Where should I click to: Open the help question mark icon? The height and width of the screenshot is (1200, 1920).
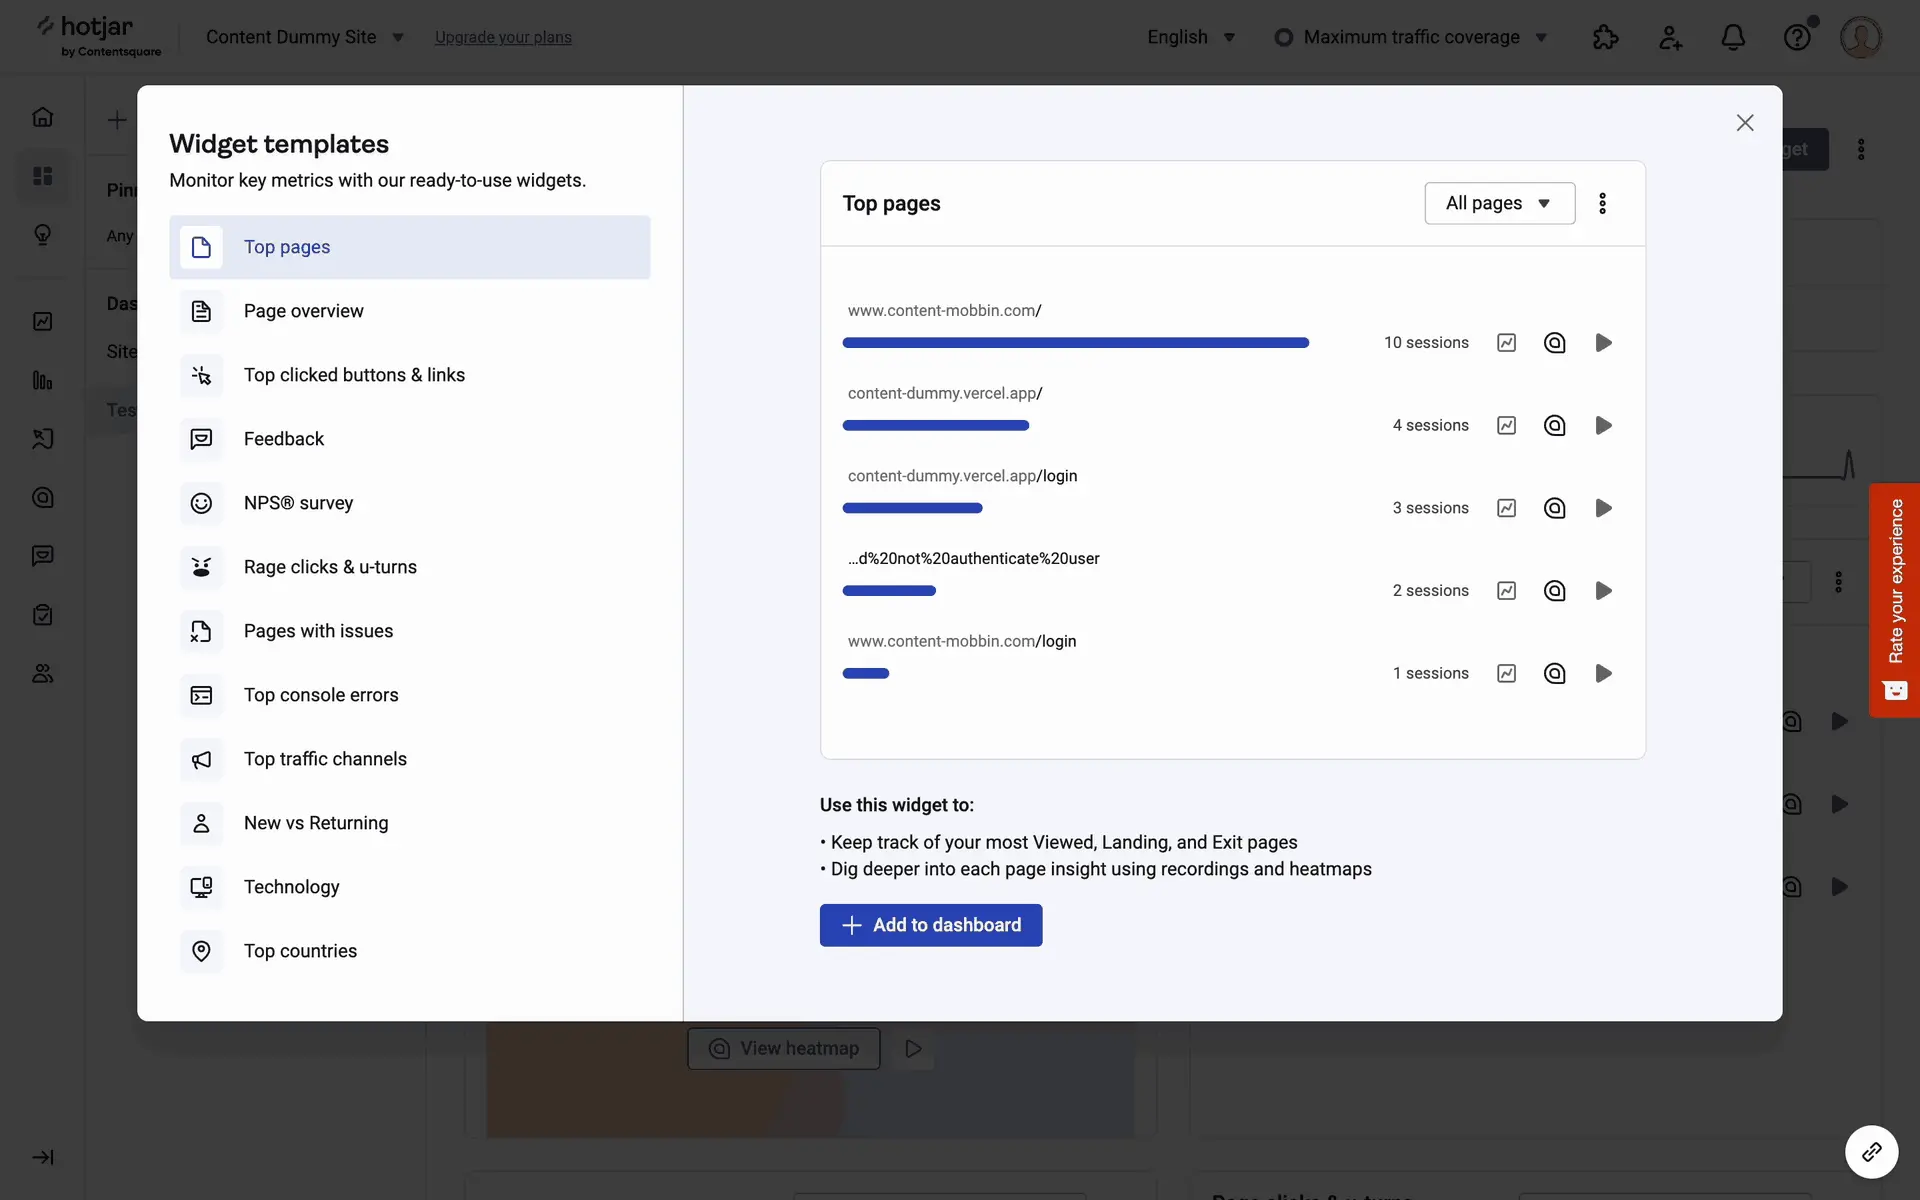[1797, 37]
